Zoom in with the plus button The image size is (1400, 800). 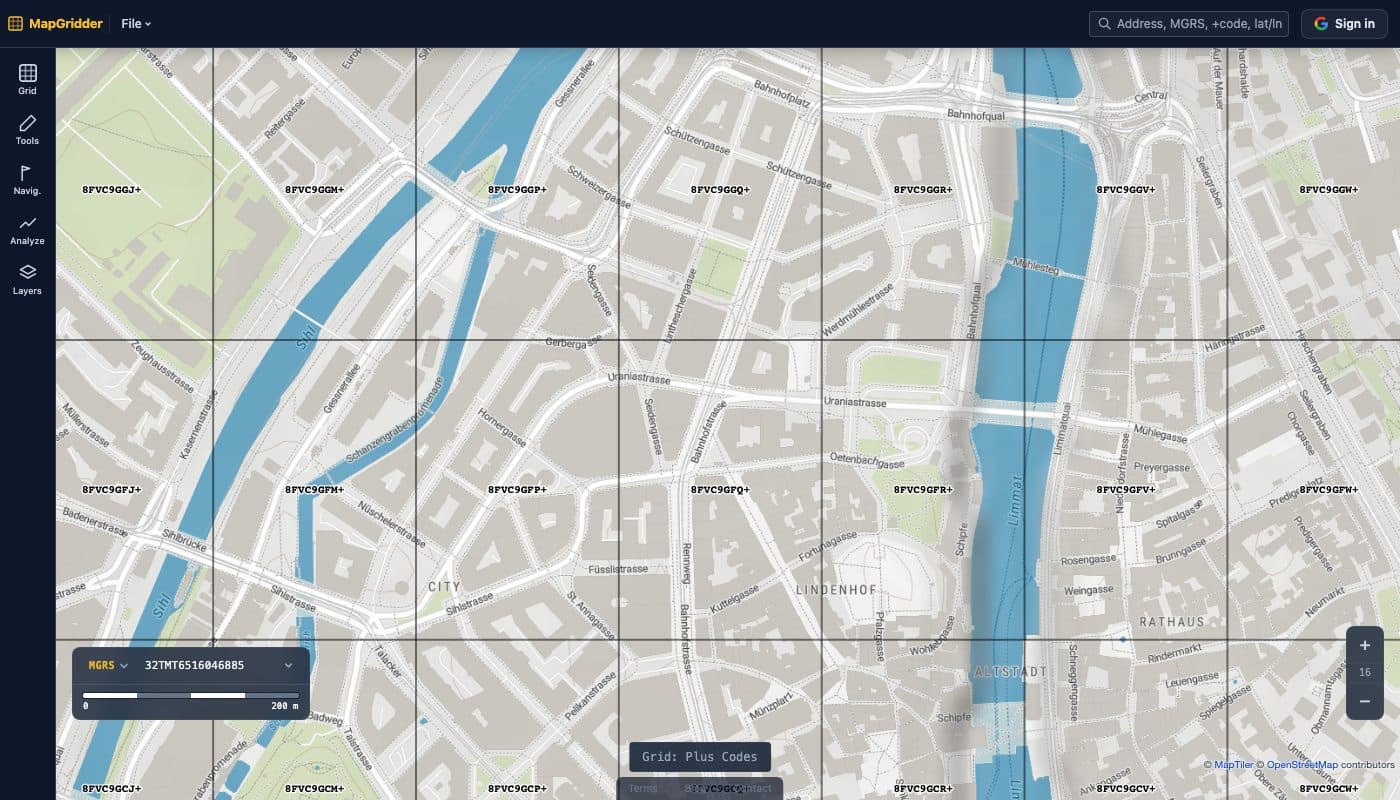point(1365,645)
